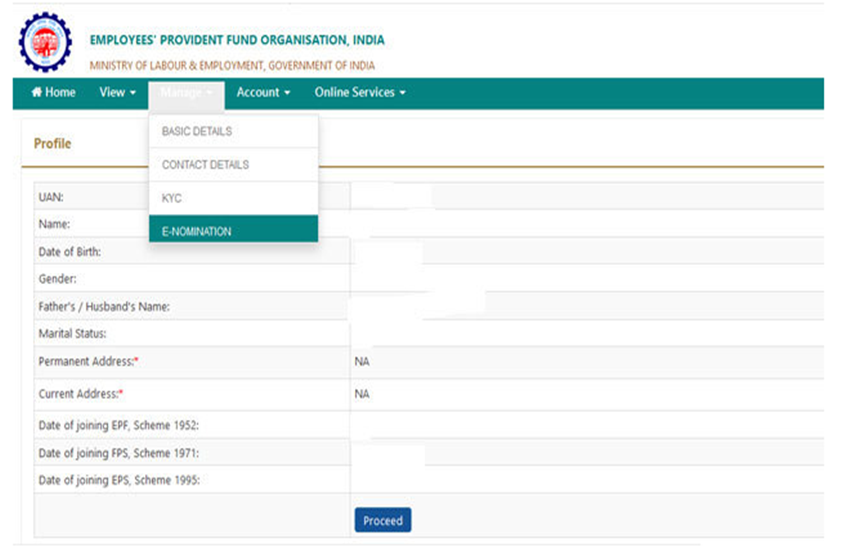
Task: Open the KYC menu option
Action: [x=172, y=199]
